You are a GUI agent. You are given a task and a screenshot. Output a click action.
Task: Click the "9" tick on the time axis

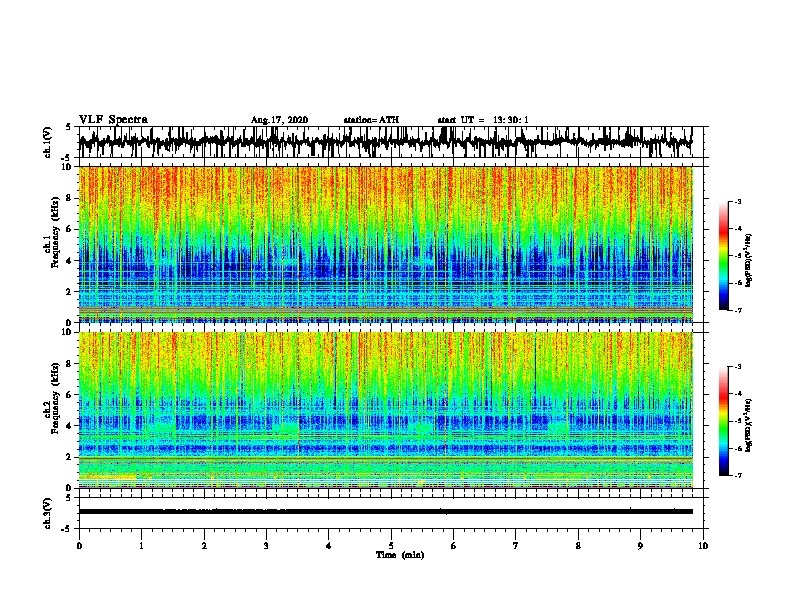coord(640,546)
